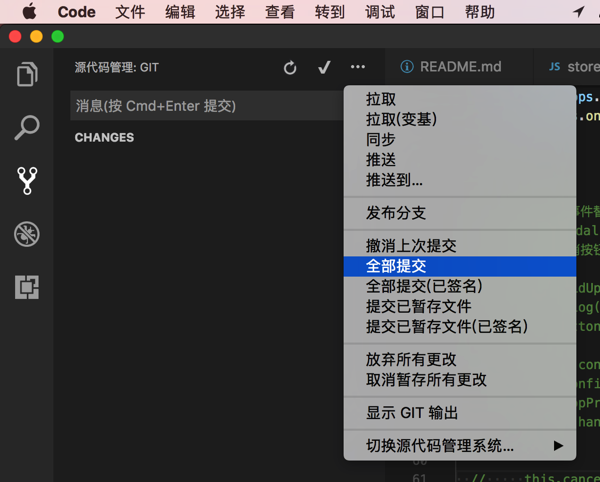
Task: Click the README.md info icon
Action: tap(407, 67)
